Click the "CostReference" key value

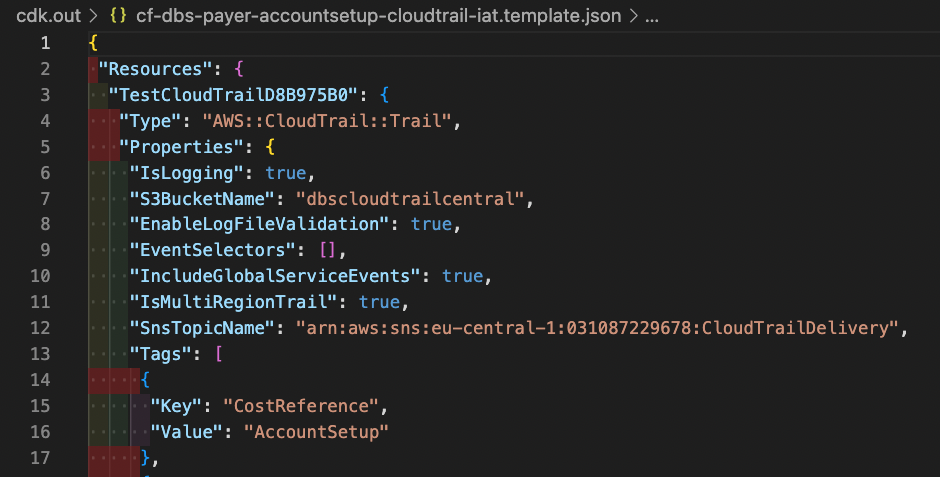(301, 406)
